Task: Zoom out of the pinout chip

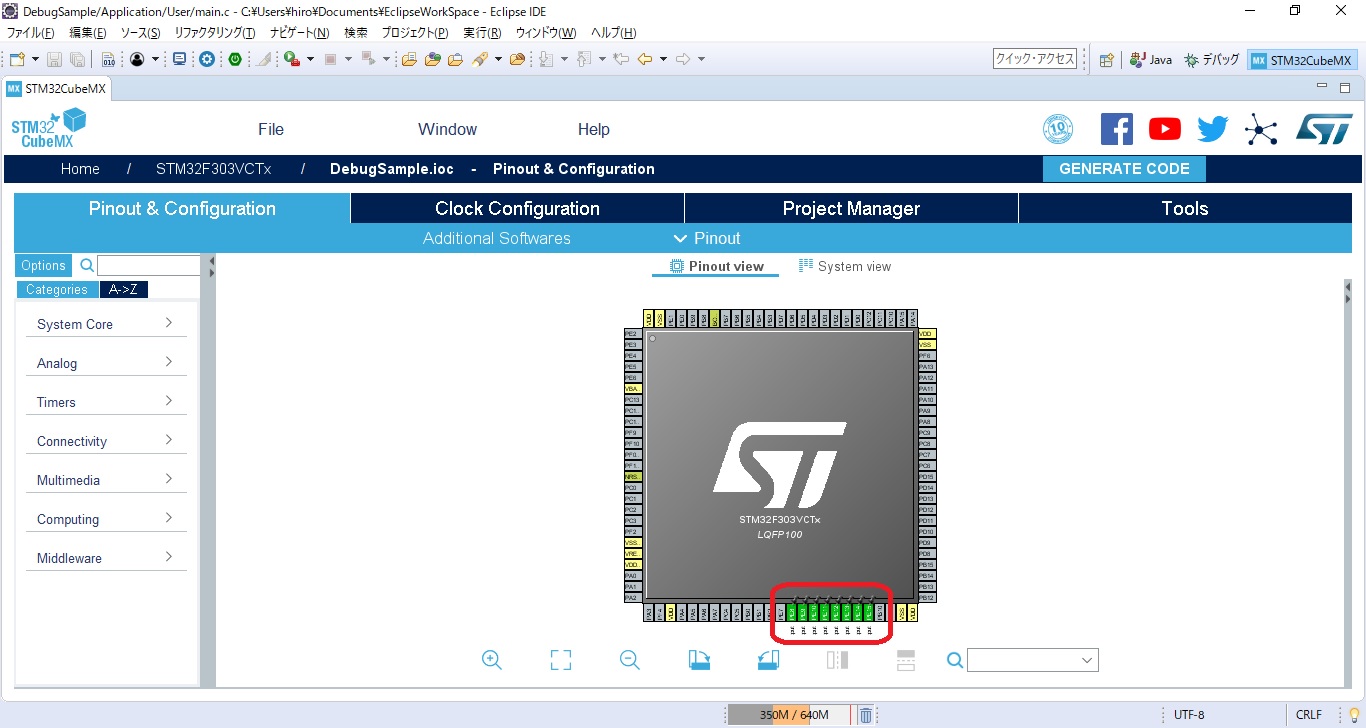Action: (x=630, y=660)
